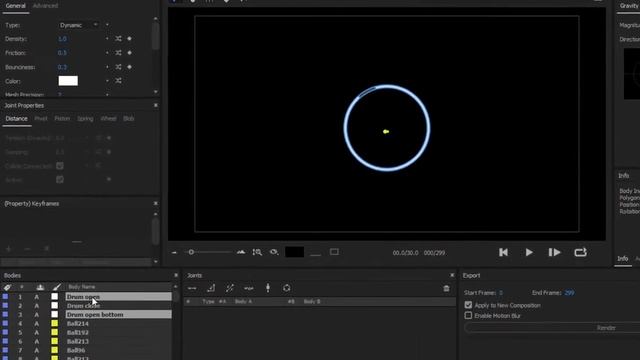Open Color options arrow
The width and height of the screenshot is (640, 360).
[x=107, y=81]
